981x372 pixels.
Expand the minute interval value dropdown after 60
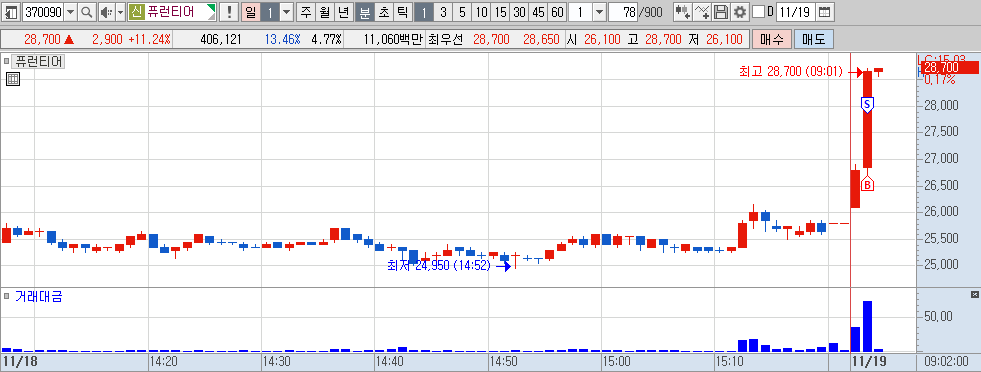pyautogui.click(x=599, y=12)
